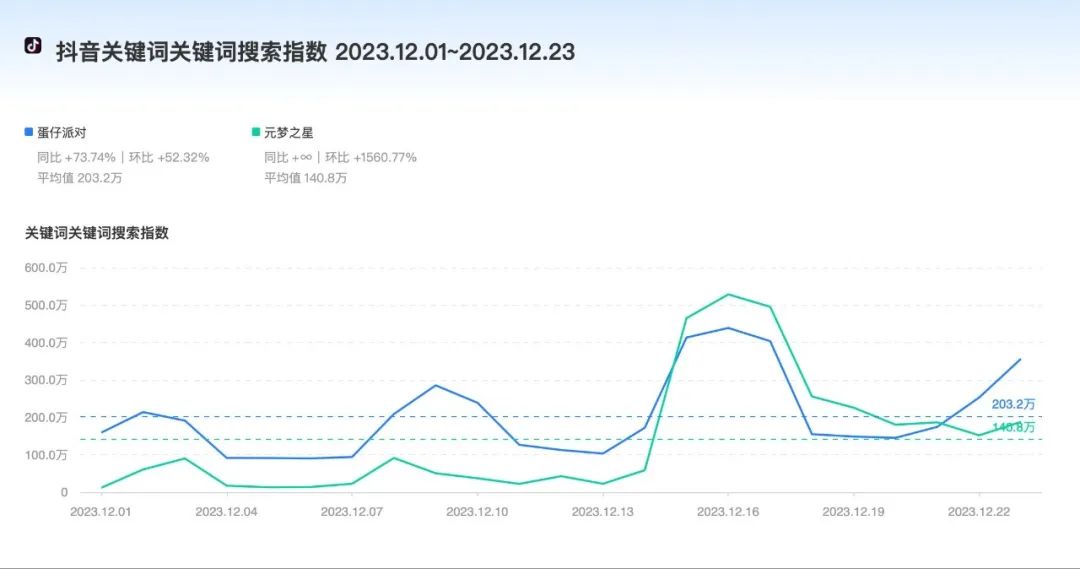Click the green line's highest peak point
Screen dimensions: 1080x569
point(728,294)
